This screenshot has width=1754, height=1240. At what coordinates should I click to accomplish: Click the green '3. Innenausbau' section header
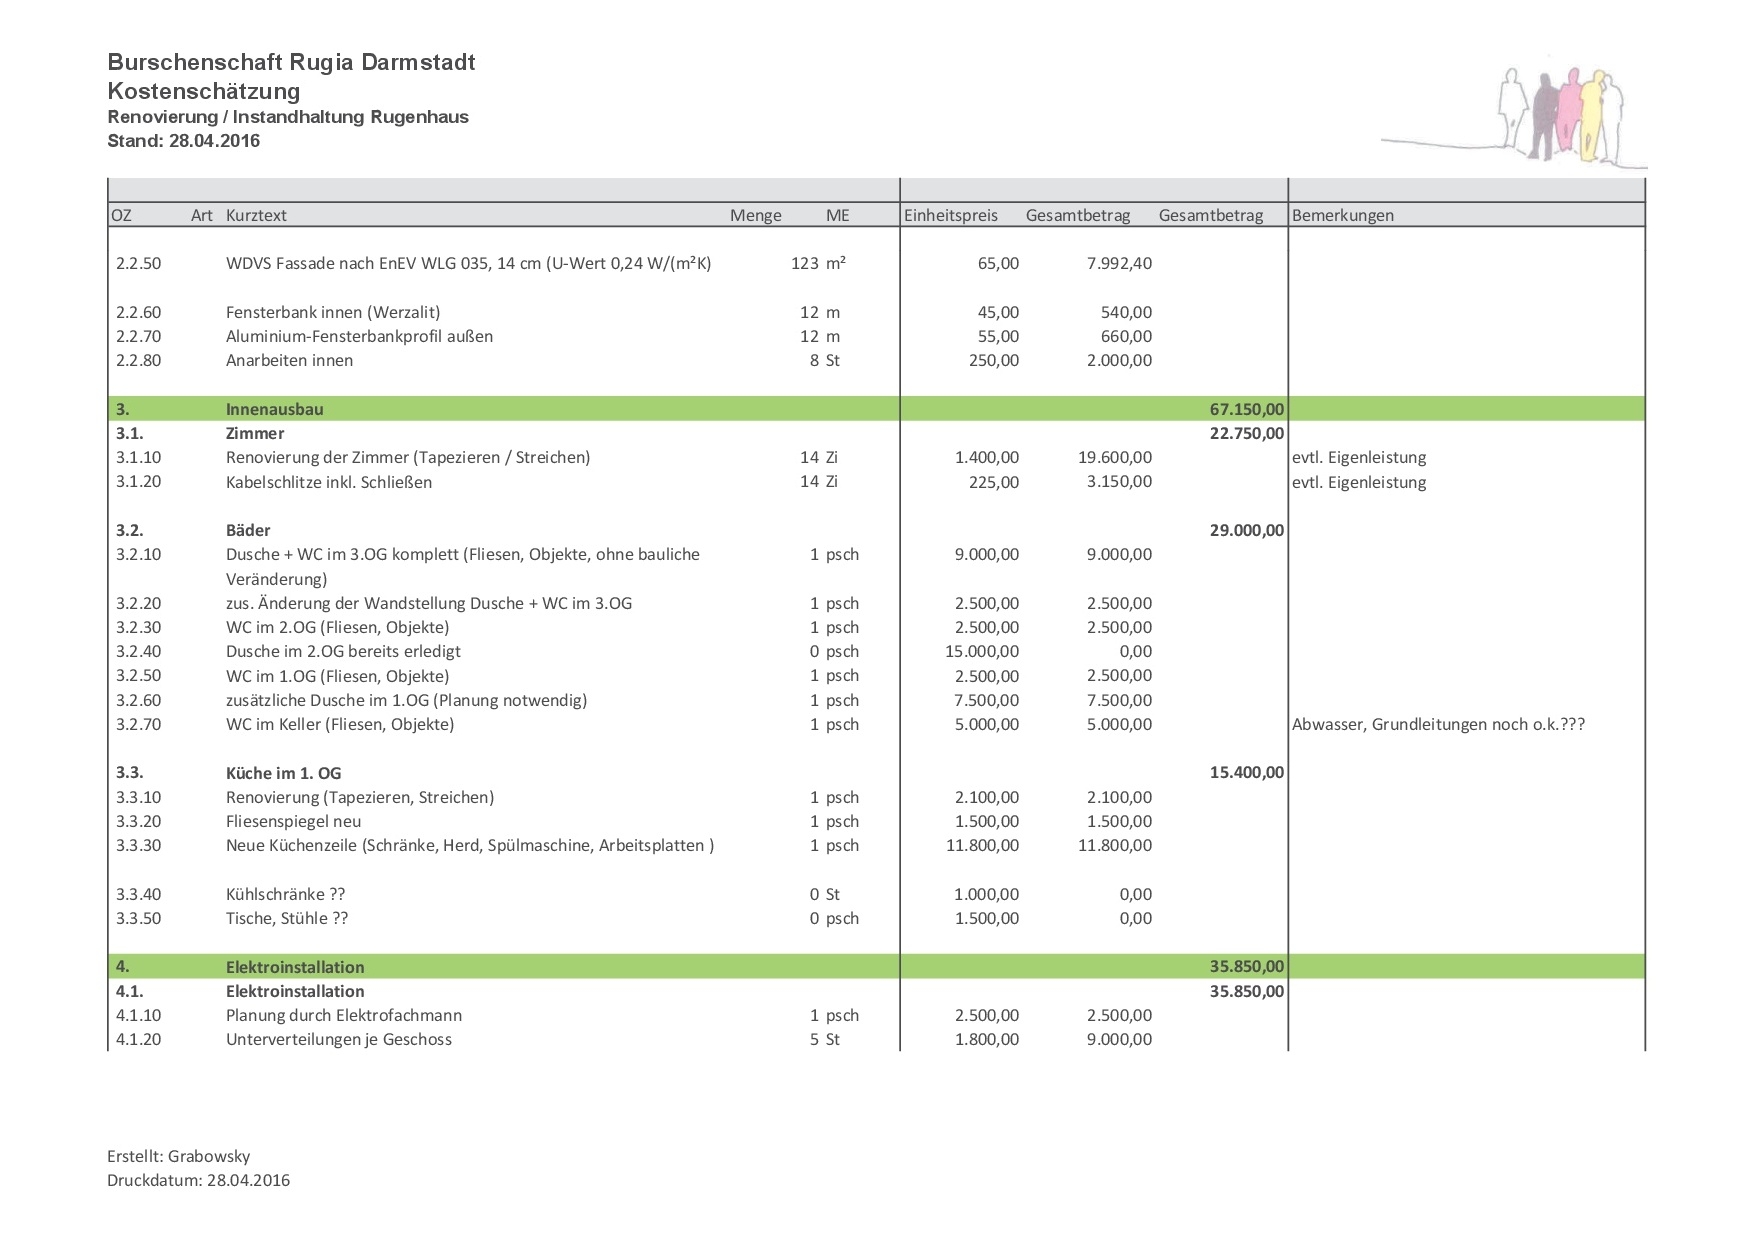875,409
